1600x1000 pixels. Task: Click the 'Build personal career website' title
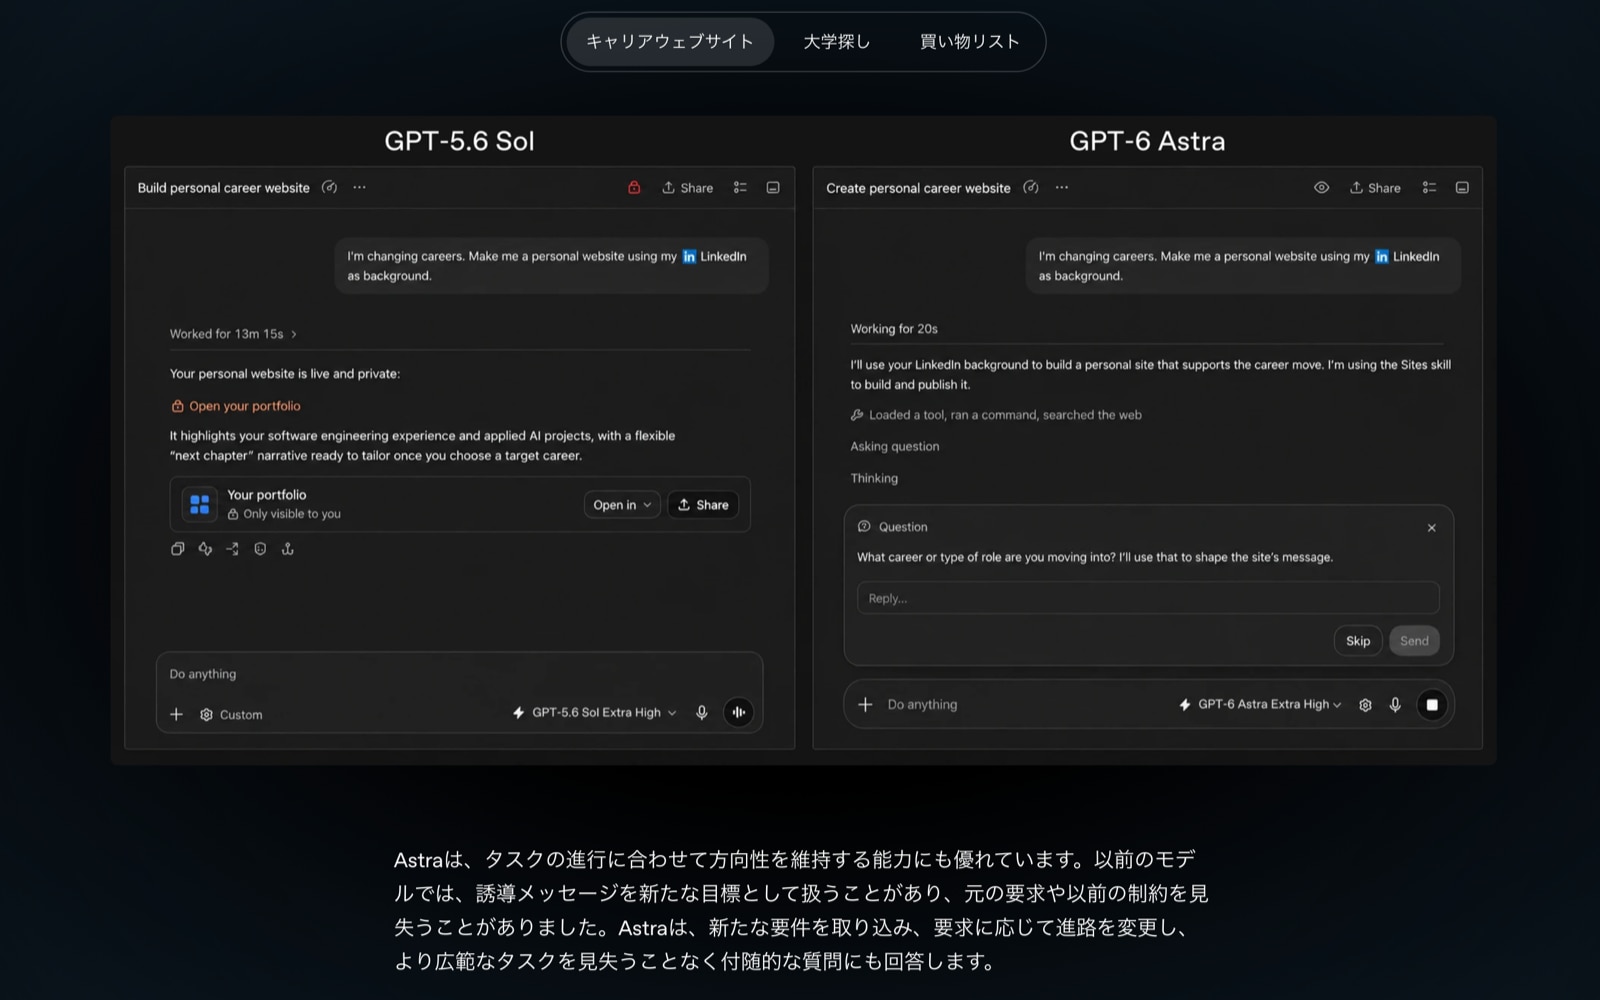224,188
